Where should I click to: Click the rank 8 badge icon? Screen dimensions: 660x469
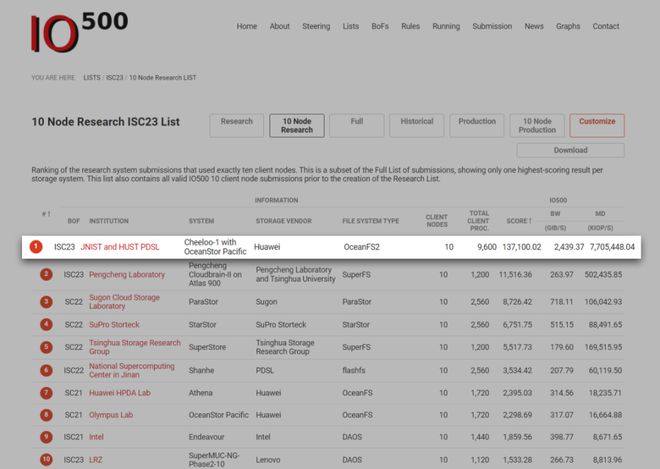point(46,415)
